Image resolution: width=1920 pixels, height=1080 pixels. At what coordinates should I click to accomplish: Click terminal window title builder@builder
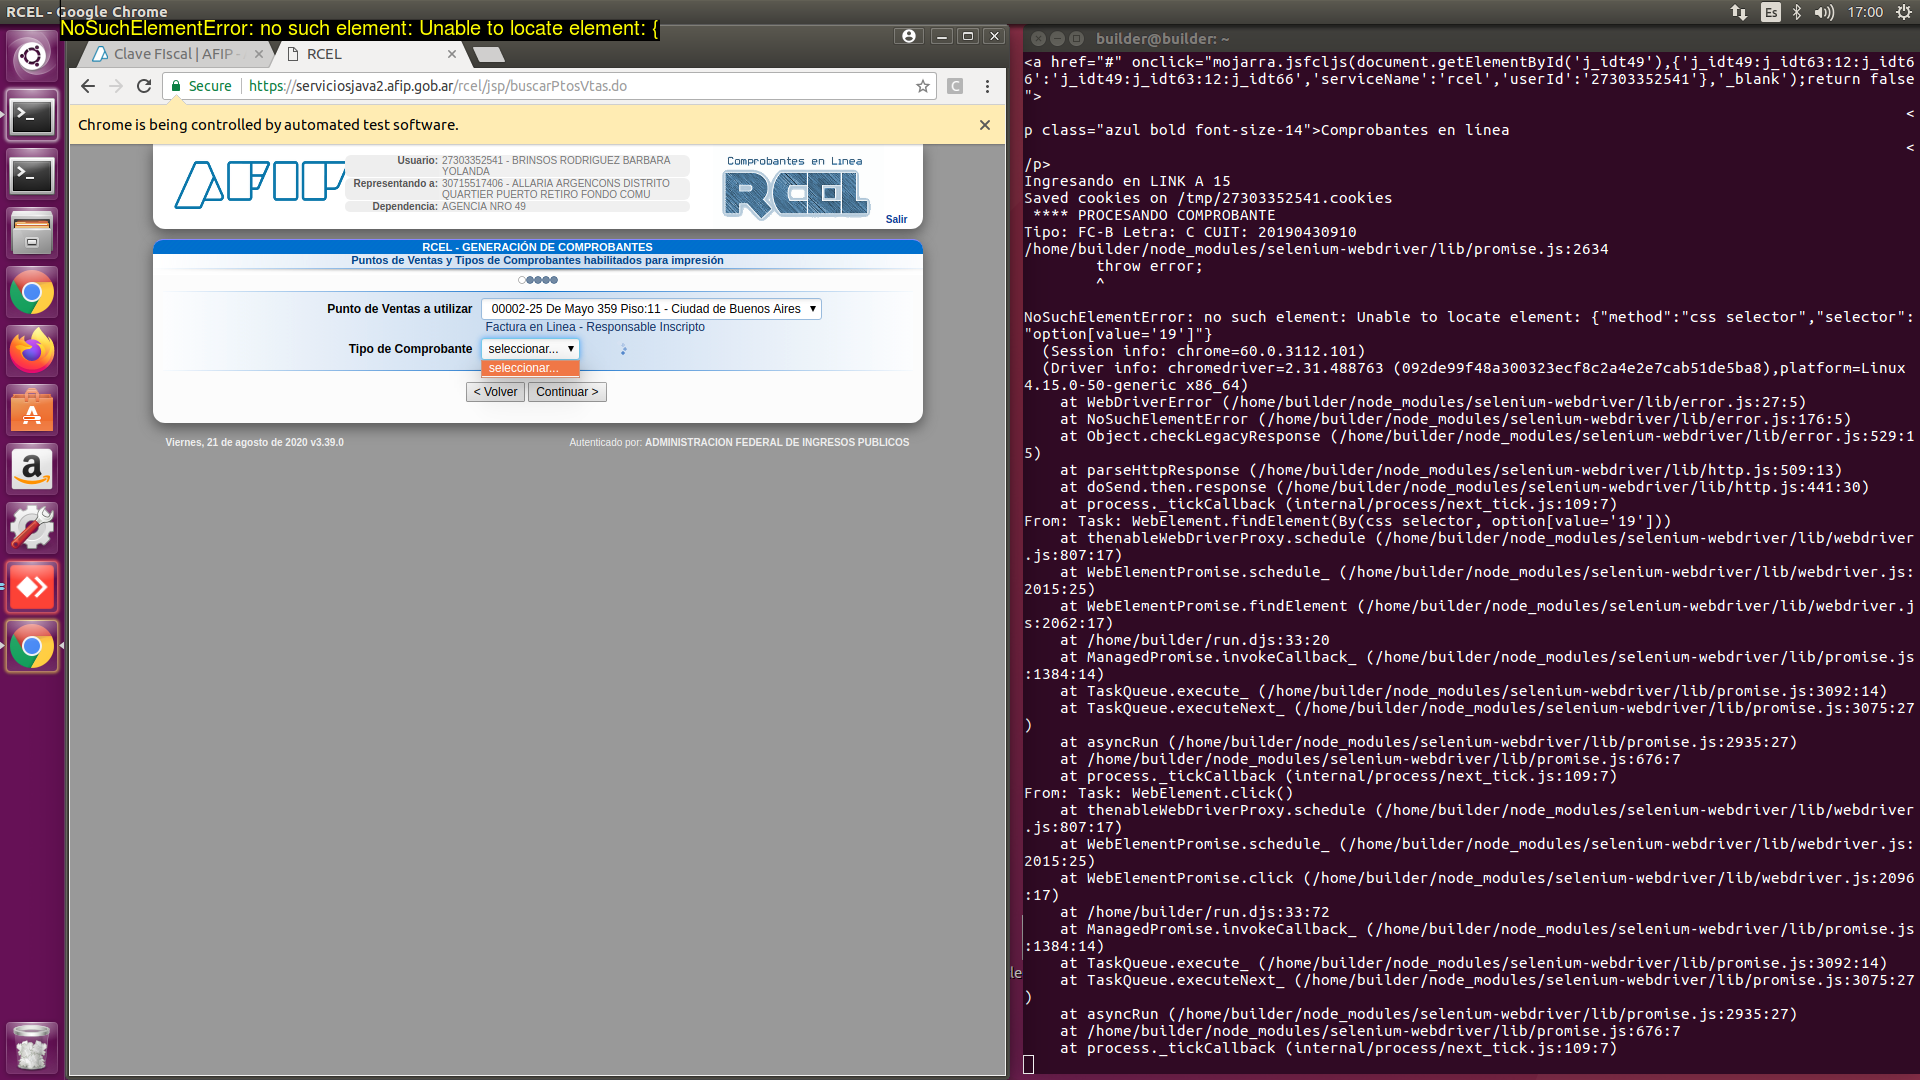coord(1163,39)
